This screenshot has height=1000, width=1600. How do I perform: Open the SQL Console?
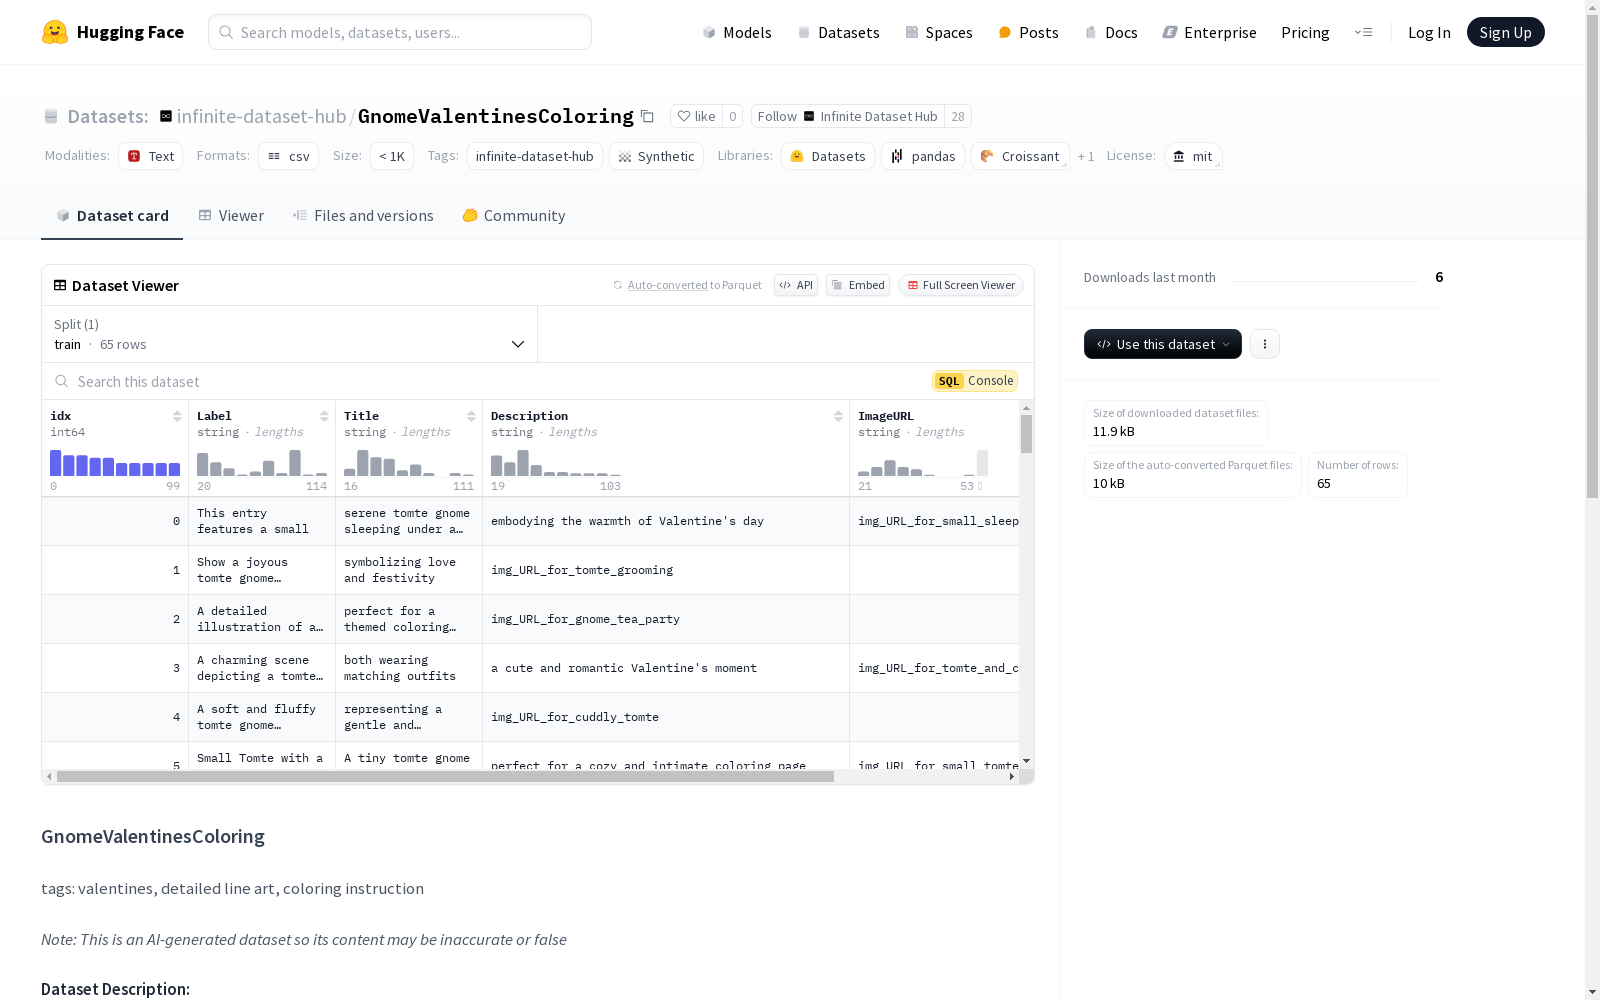point(975,381)
